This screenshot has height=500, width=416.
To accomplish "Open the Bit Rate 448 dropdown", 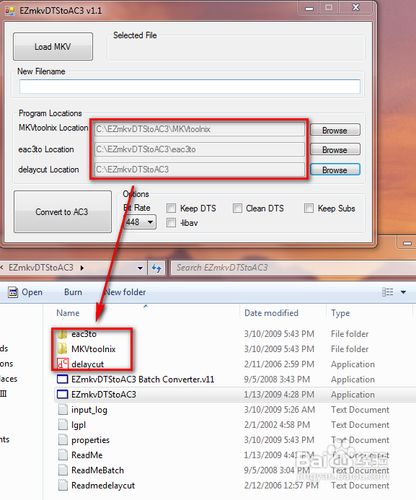I will 140,222.
